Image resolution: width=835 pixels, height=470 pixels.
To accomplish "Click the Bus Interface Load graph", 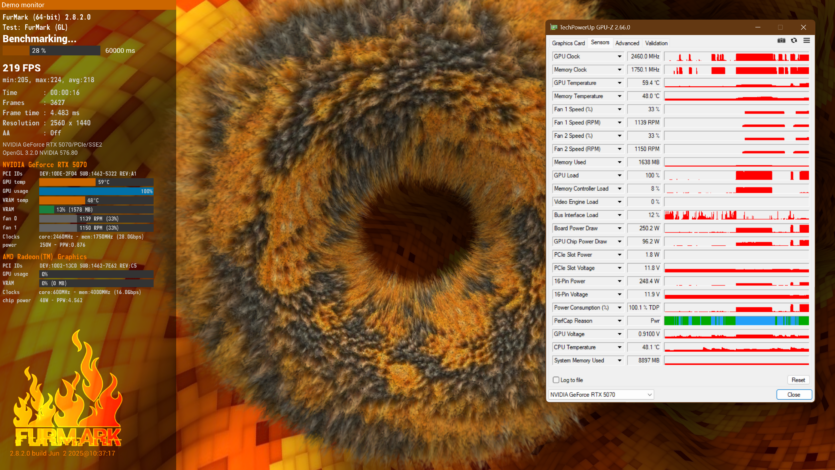I will pos(736,215).
